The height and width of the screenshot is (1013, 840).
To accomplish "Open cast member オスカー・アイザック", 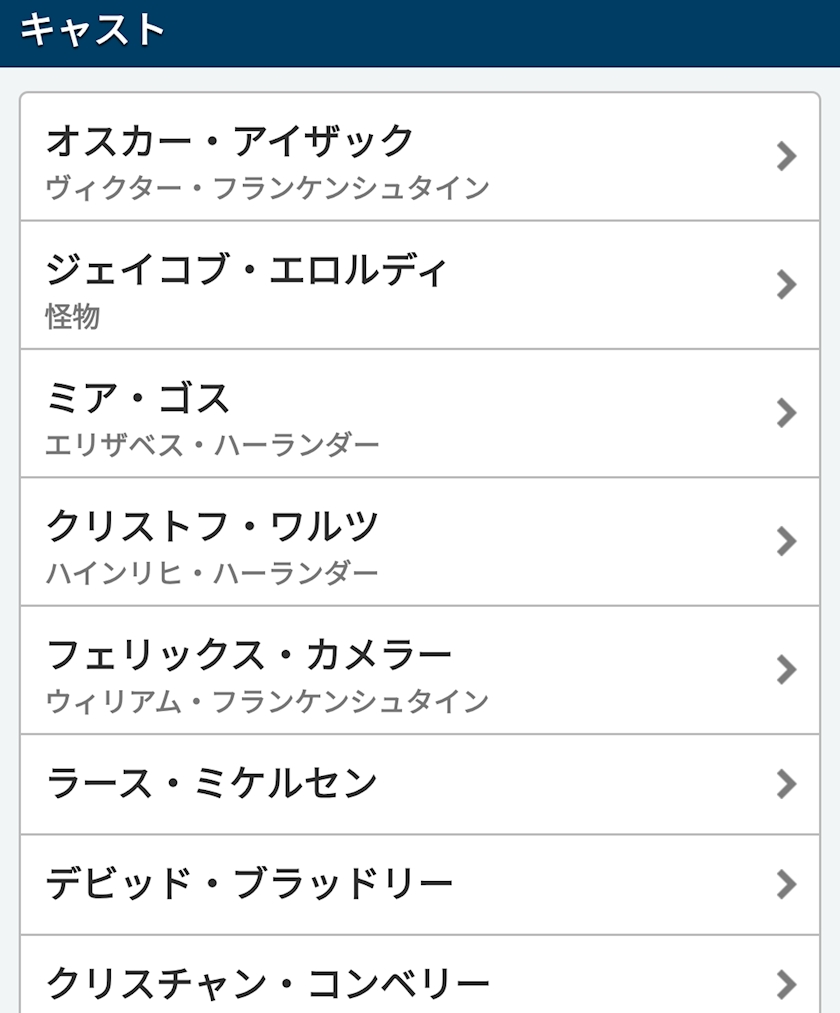I will coord(230,141).
